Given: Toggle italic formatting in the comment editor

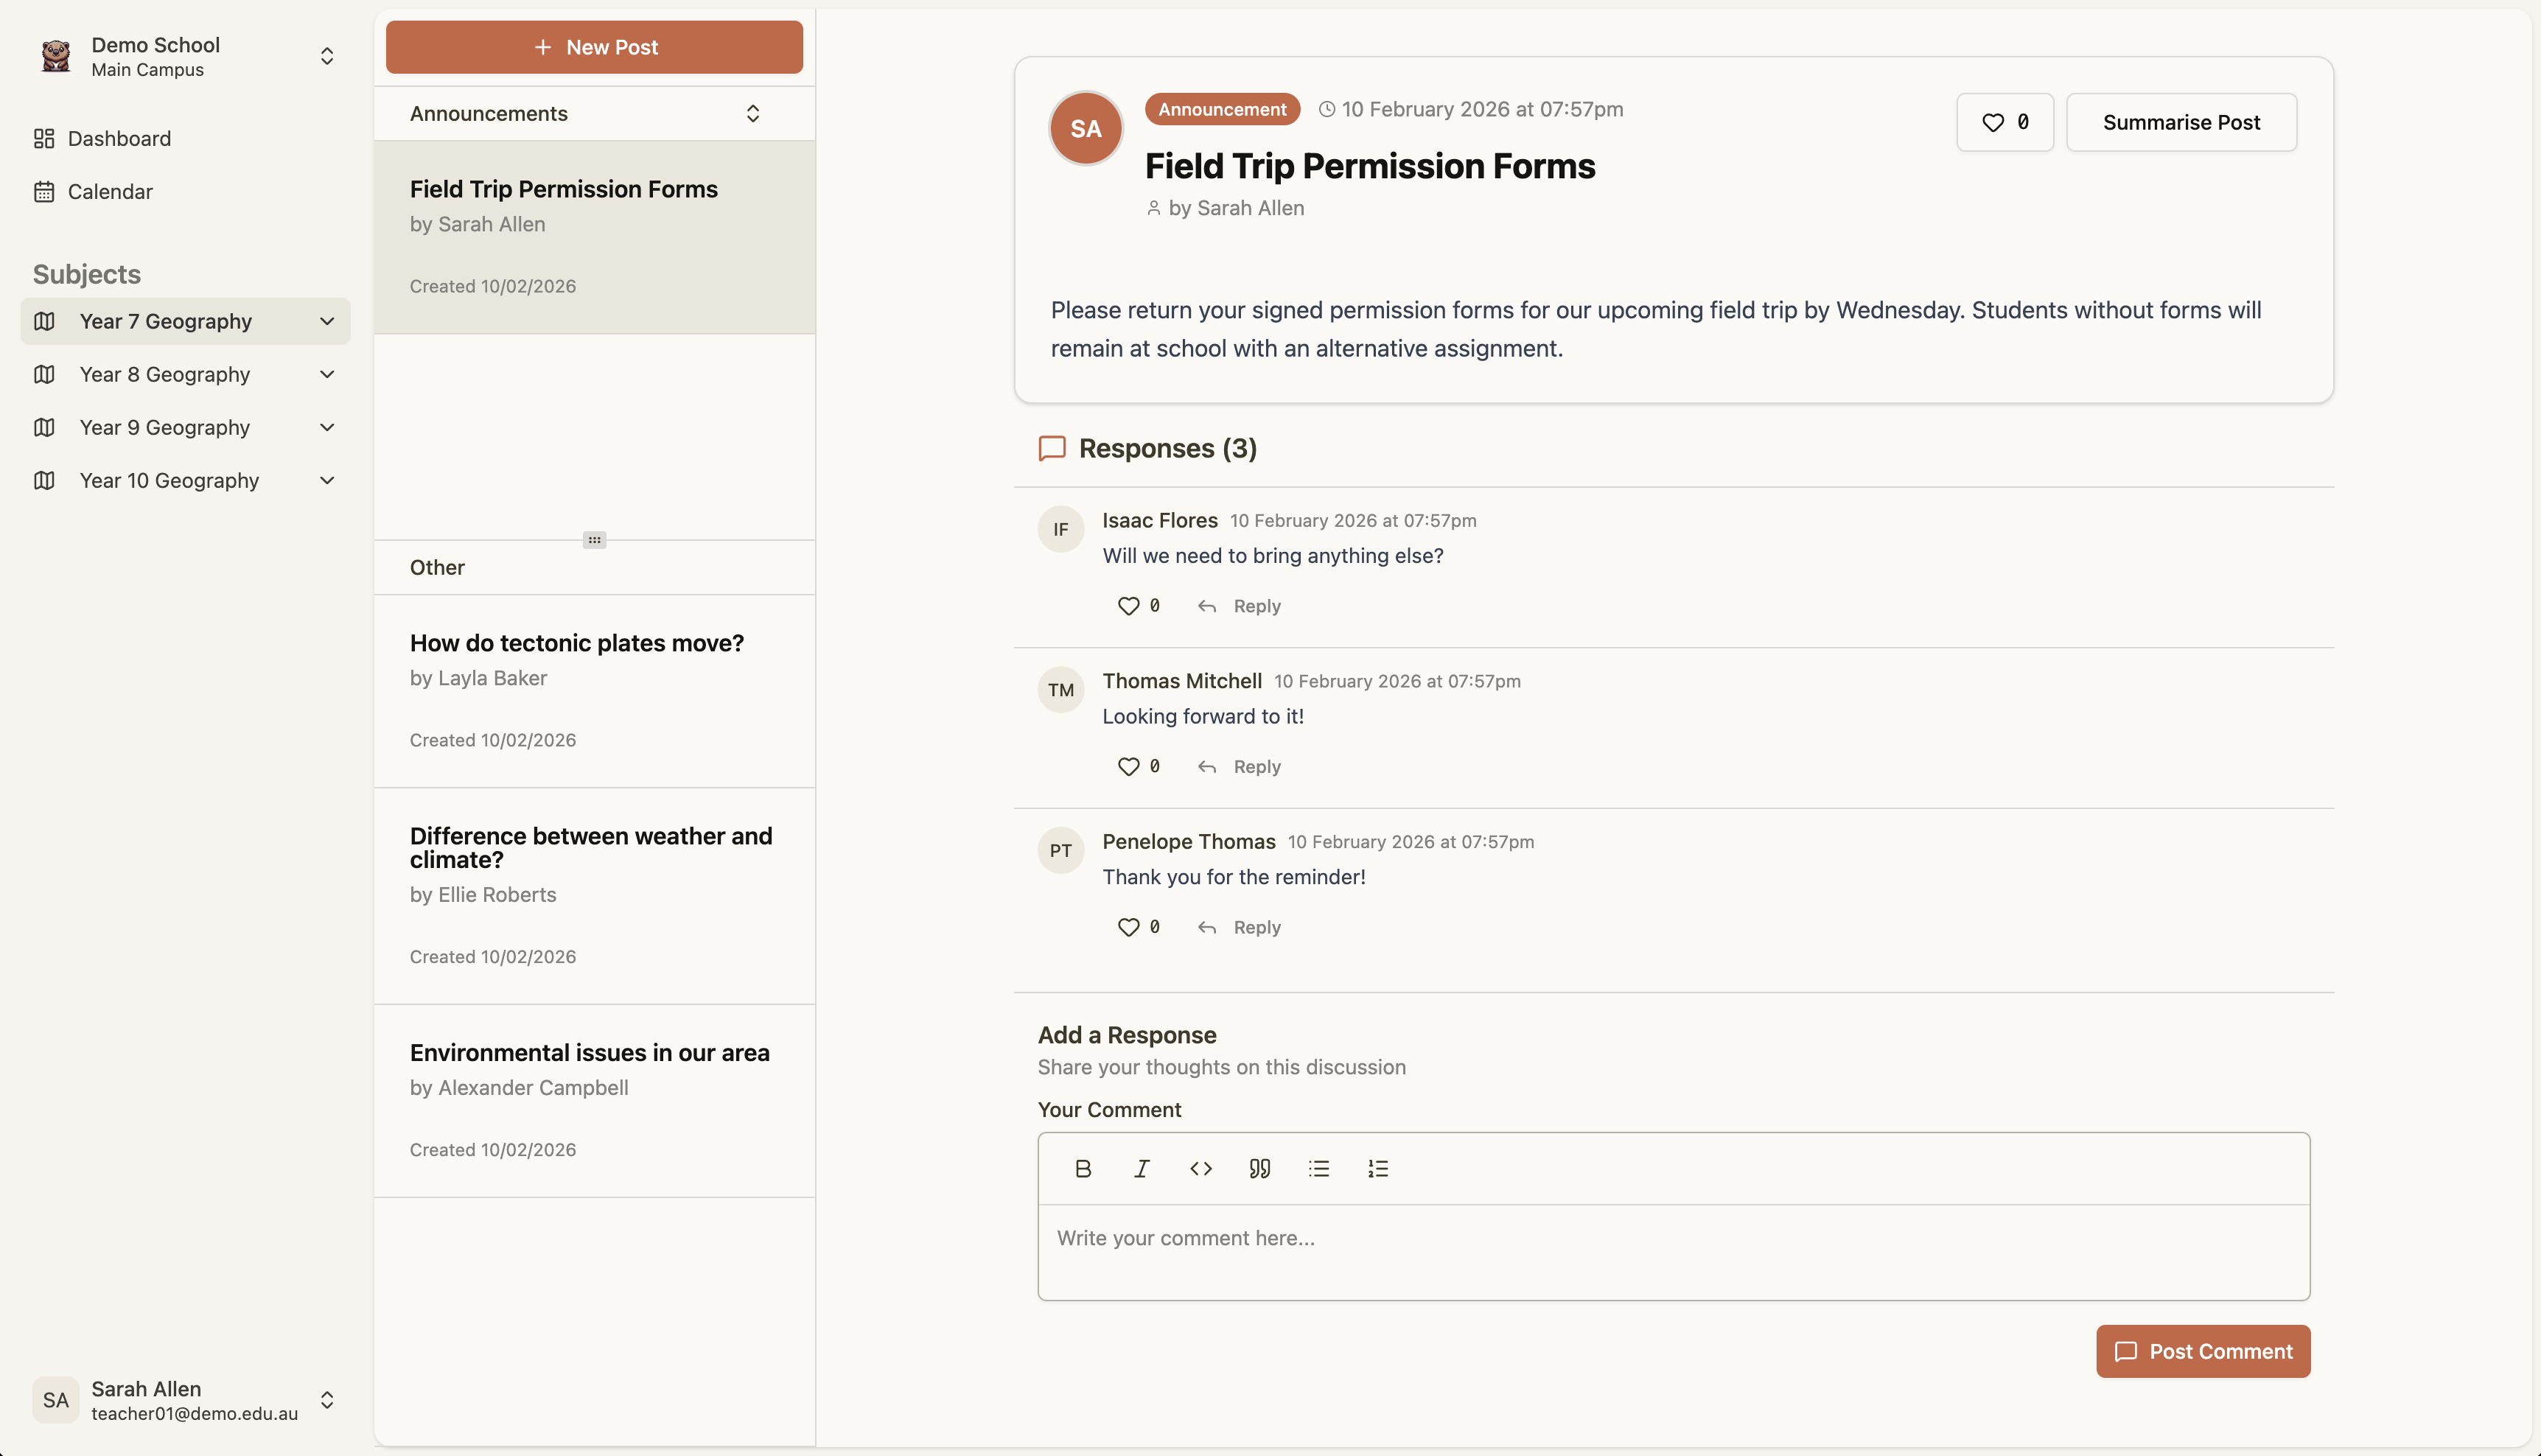Looking at the screenshot, I should 1141,1168.
